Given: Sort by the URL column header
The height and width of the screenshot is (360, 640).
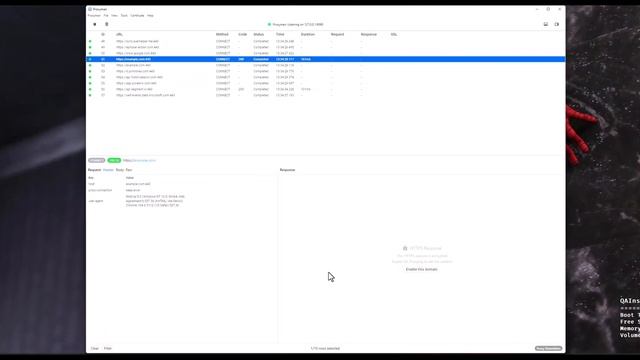Looking at the screenshot, I should click(x=119, y=35).
